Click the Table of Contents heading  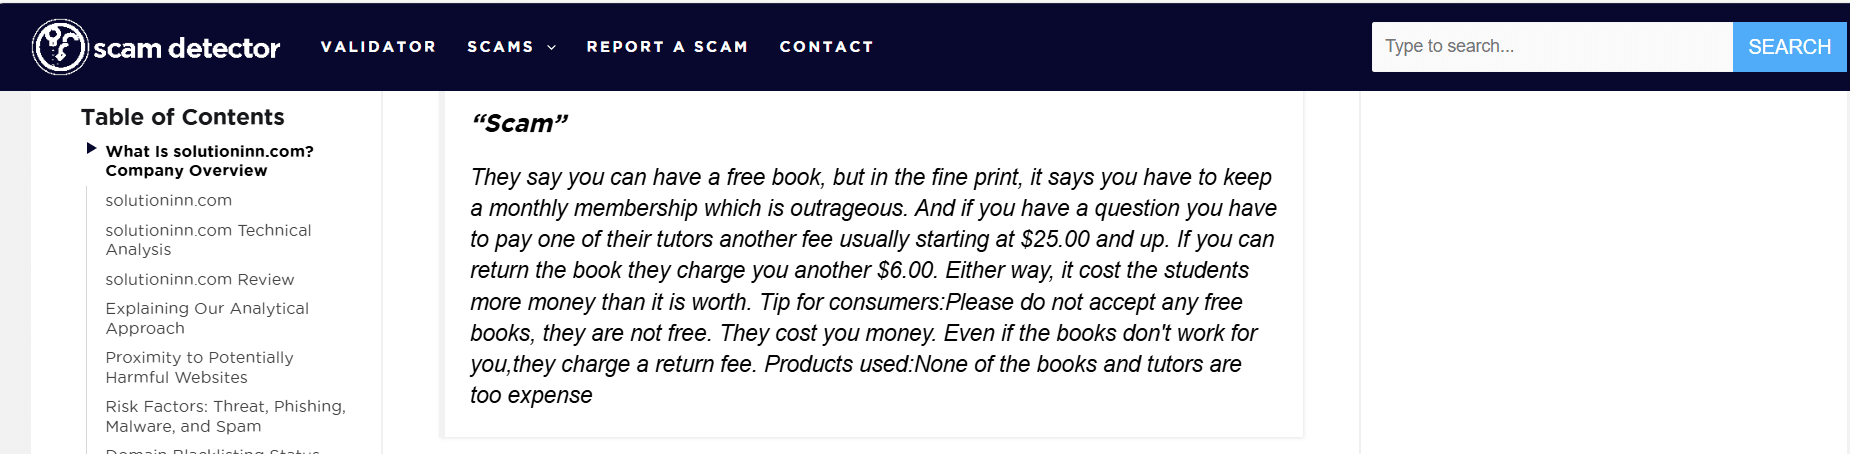[183, 117]
